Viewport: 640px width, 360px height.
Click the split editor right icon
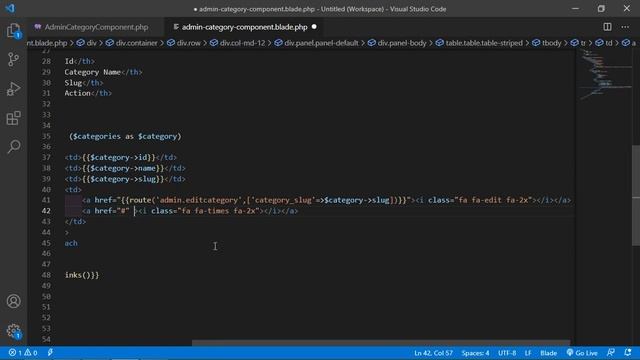click(x=607, y=27)
